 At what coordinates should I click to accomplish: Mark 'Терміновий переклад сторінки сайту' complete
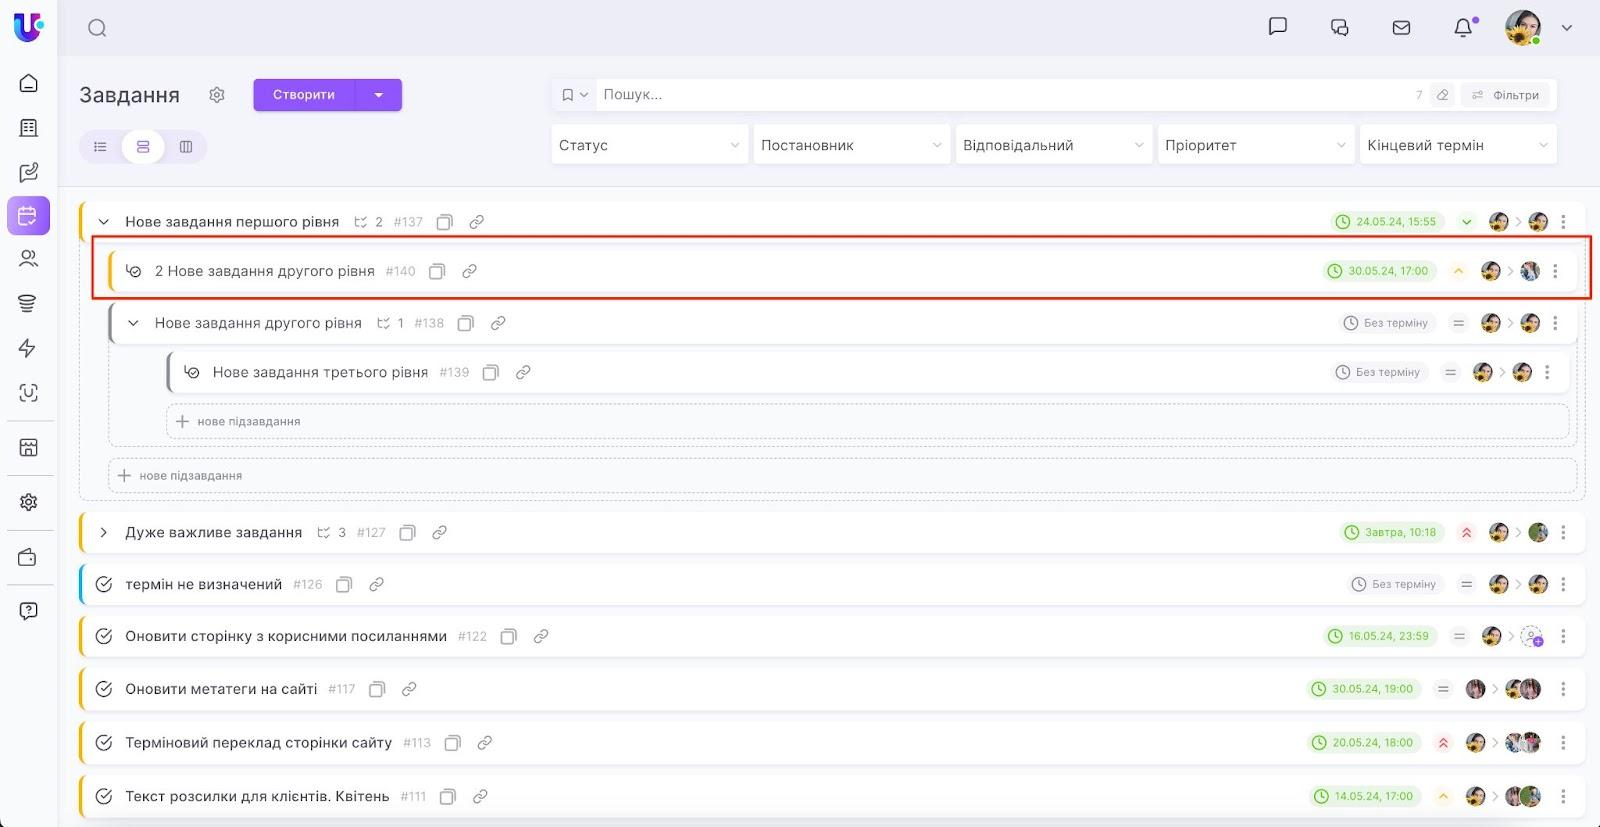(103, 743)
